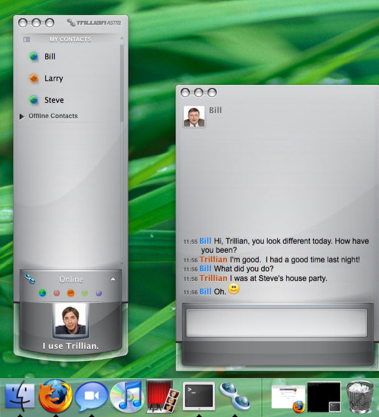Open the Online status dropdown
The width and height of the screenshot is (379, 417).
click(x=71, y=279)
